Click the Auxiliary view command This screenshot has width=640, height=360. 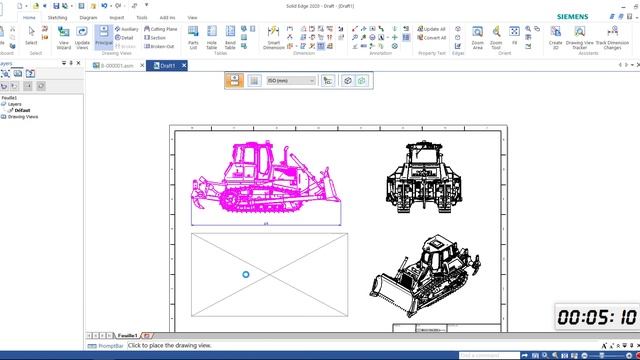coord(127,29)
